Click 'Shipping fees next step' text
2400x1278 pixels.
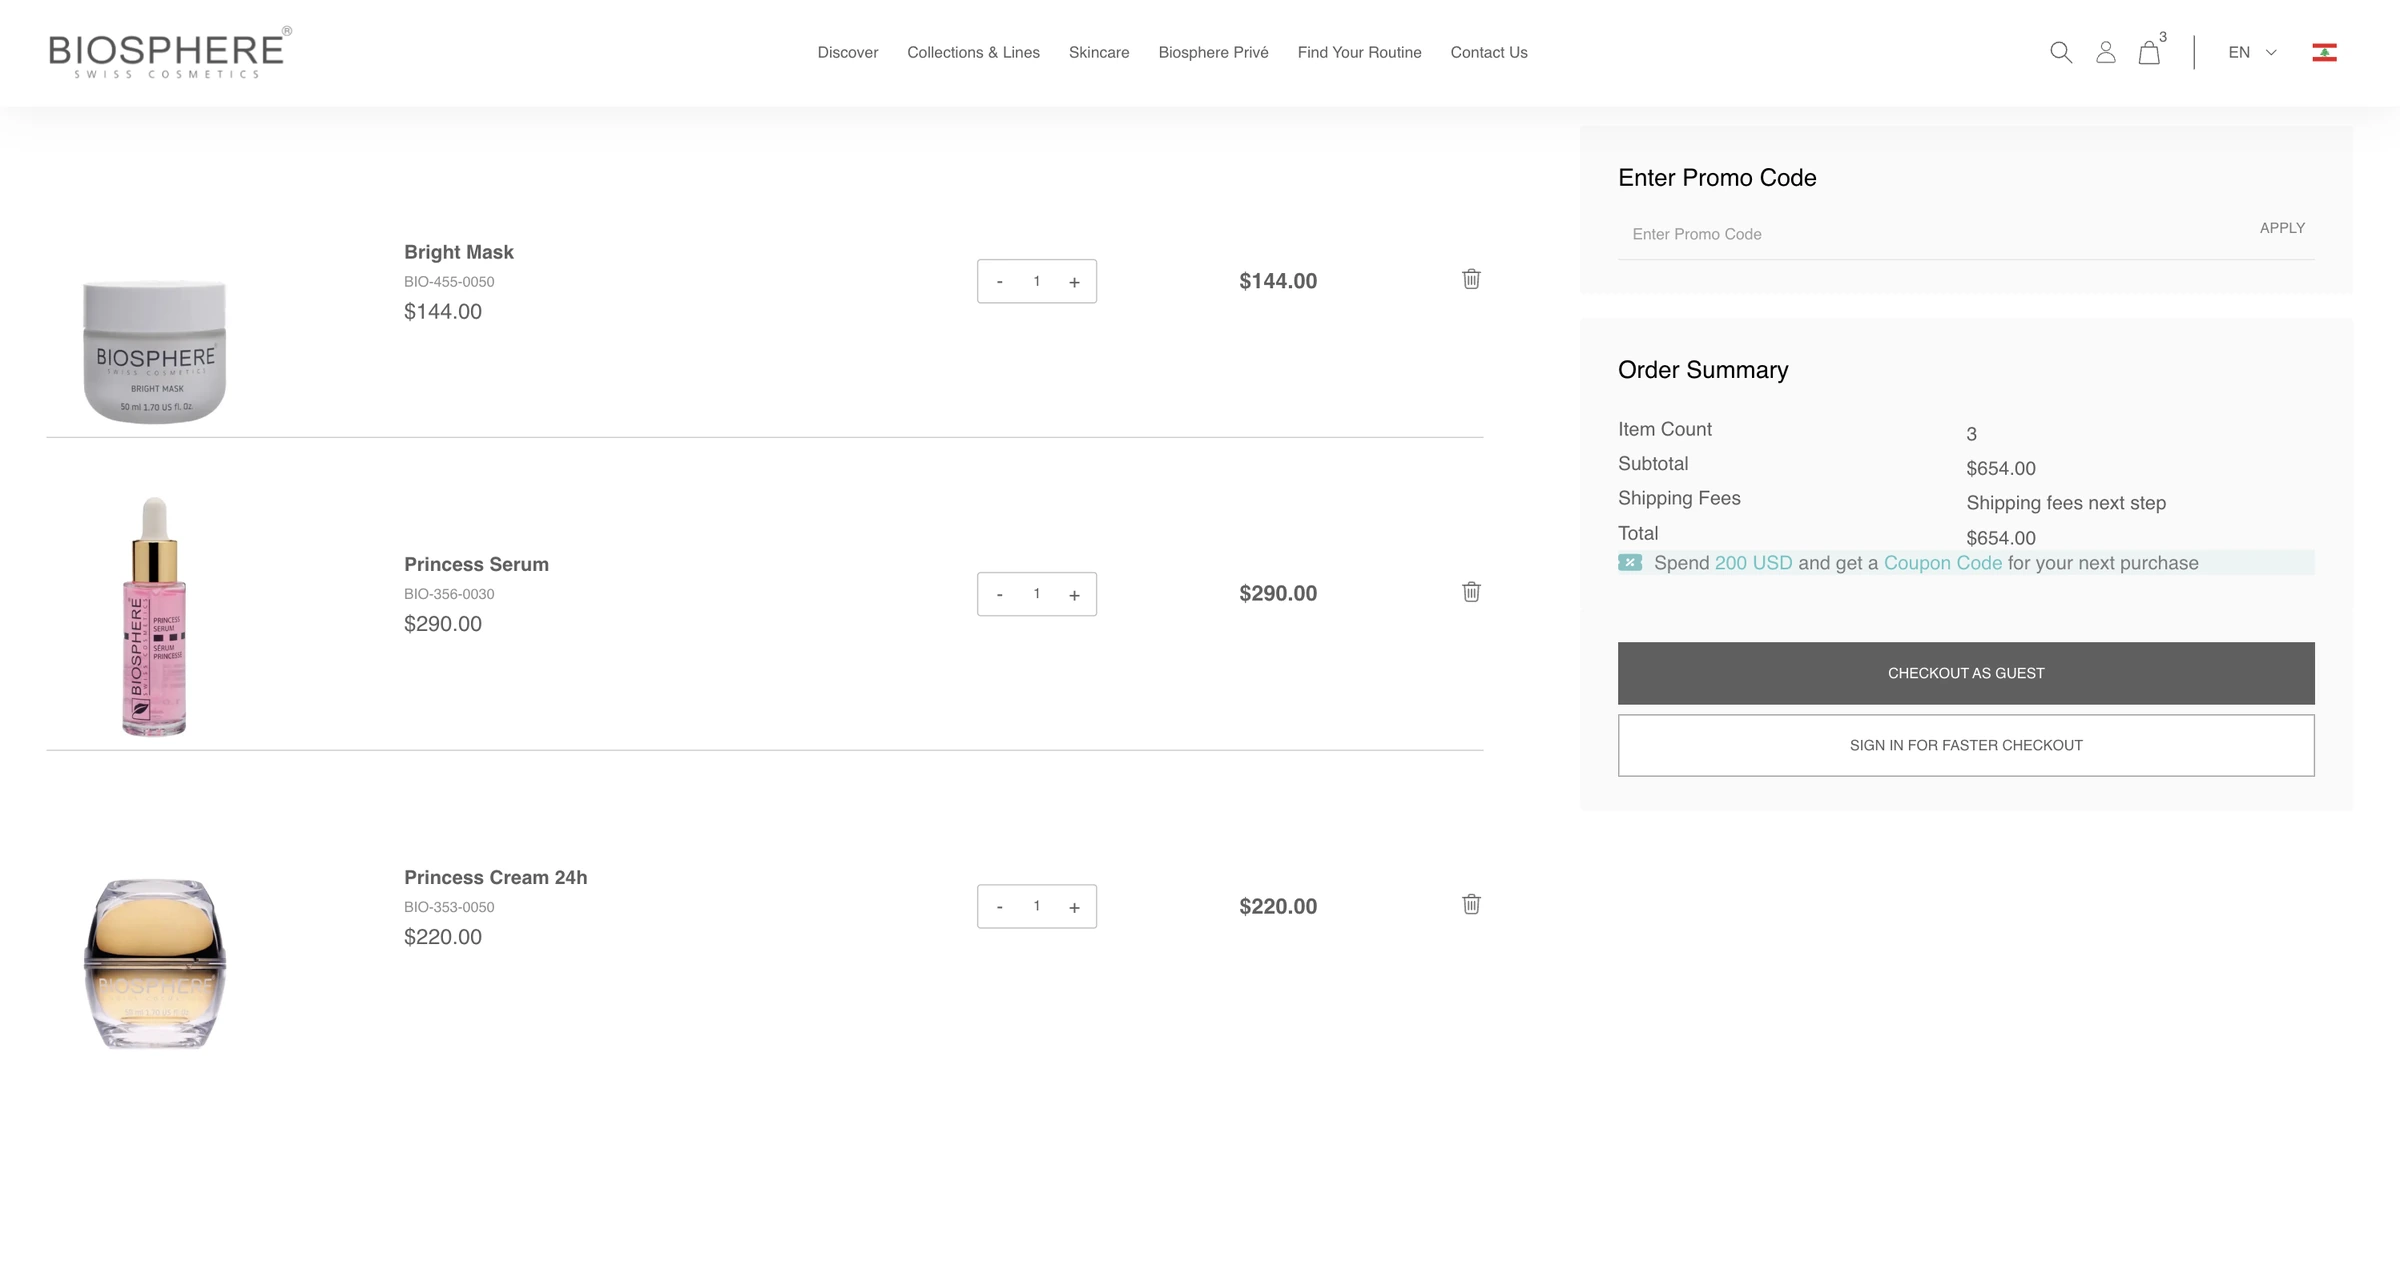(x=2066, y=503)
